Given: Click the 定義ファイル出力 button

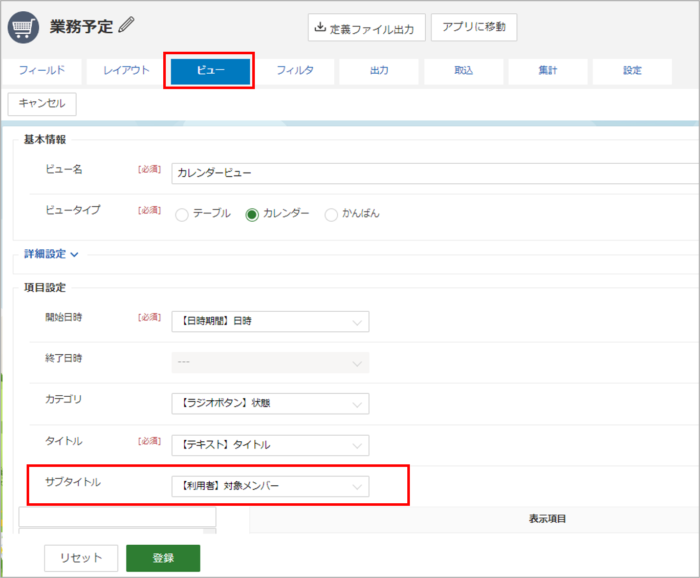Looking at the screenshot, I should [367, 27].
